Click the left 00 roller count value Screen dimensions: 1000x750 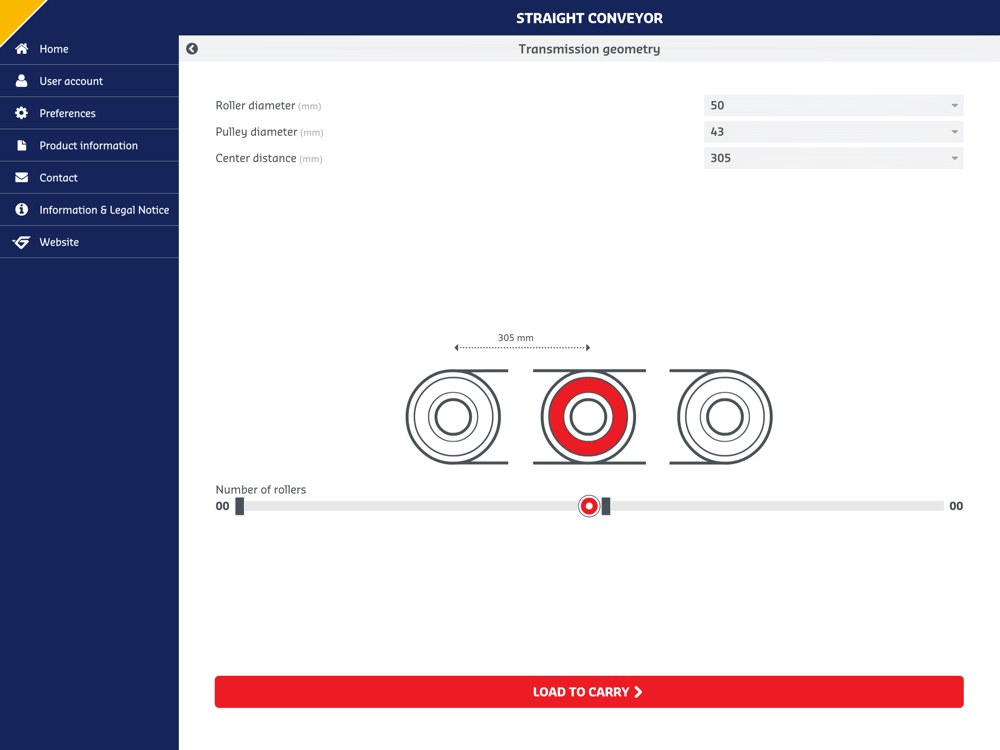[222, 506]
